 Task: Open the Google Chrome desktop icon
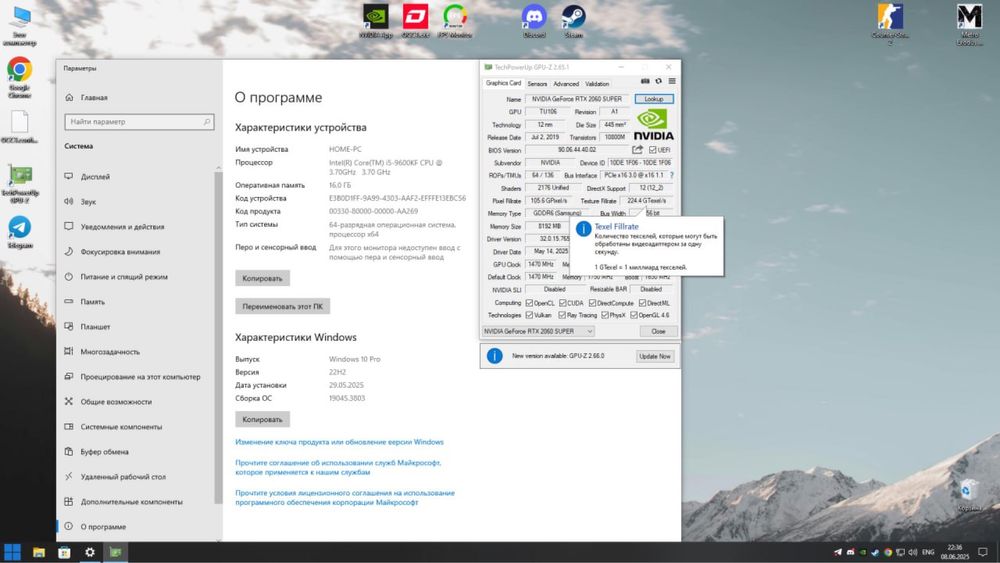pyautogui.click(x=19, y=78)
